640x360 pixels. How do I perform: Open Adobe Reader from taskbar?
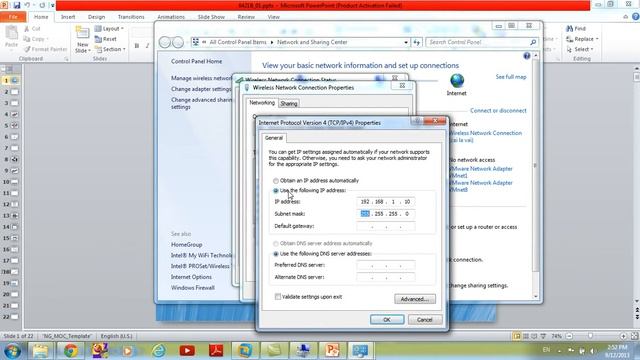pyautogui.click(x=216, y=351)
